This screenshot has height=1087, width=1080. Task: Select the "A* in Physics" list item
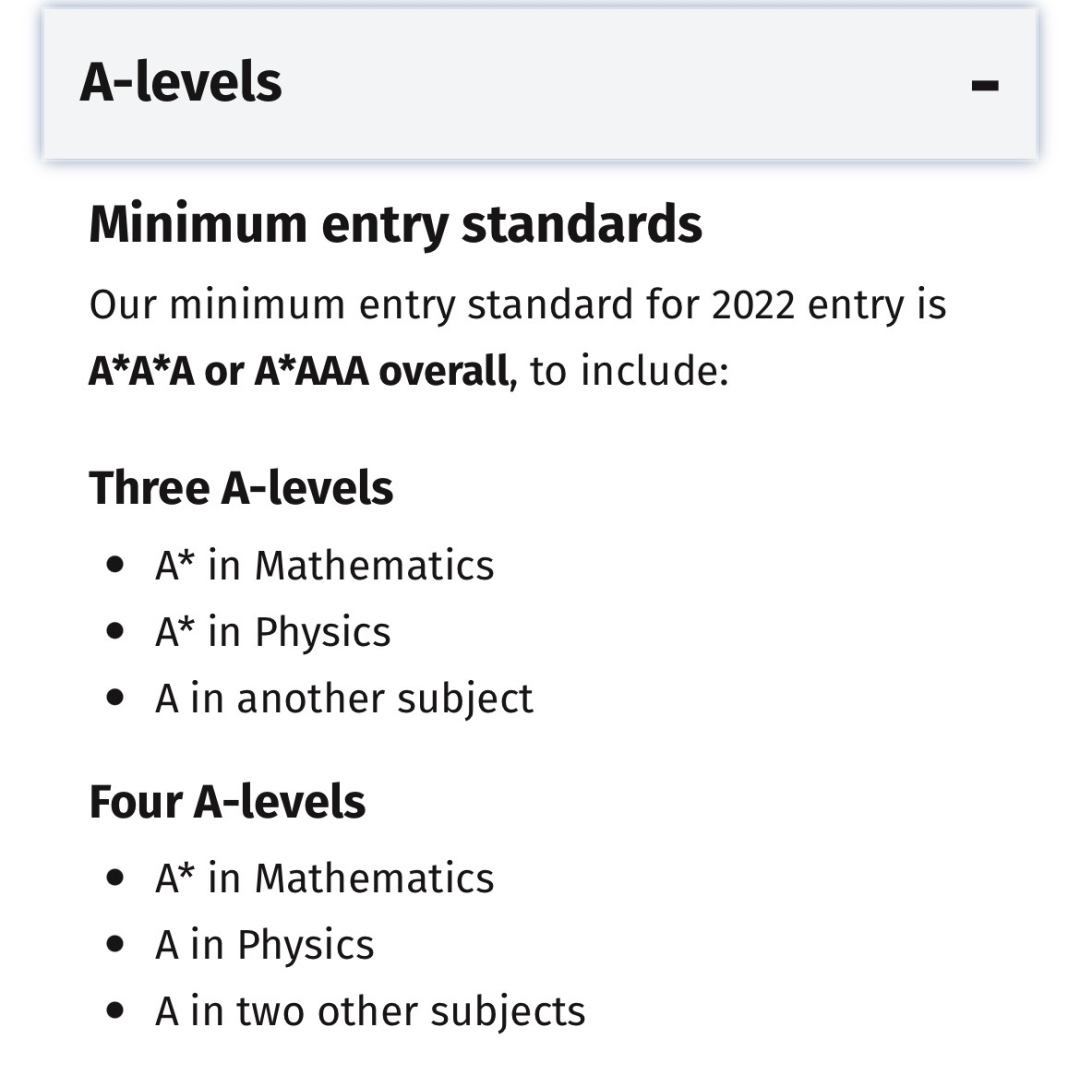pos(273,632)
